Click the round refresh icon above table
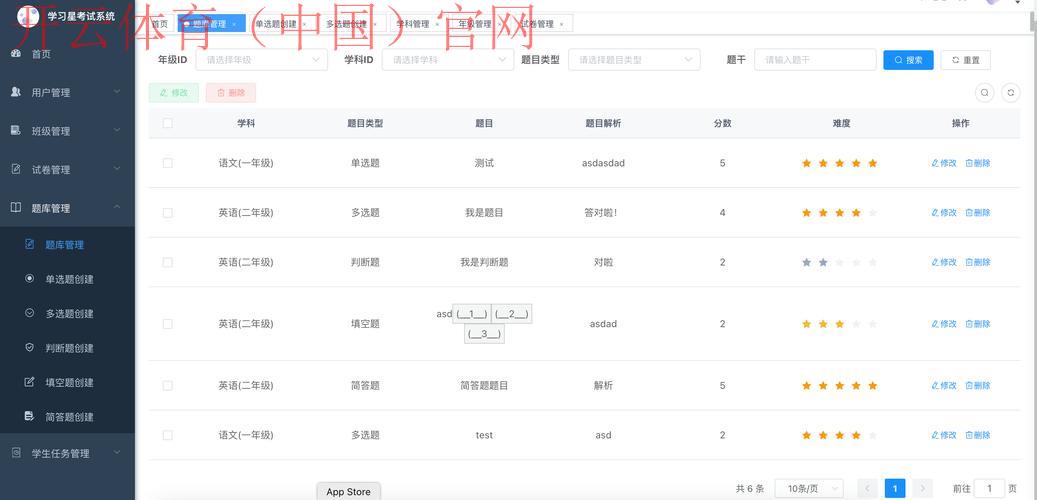 pyautogui.click(x=1011, y=93)
